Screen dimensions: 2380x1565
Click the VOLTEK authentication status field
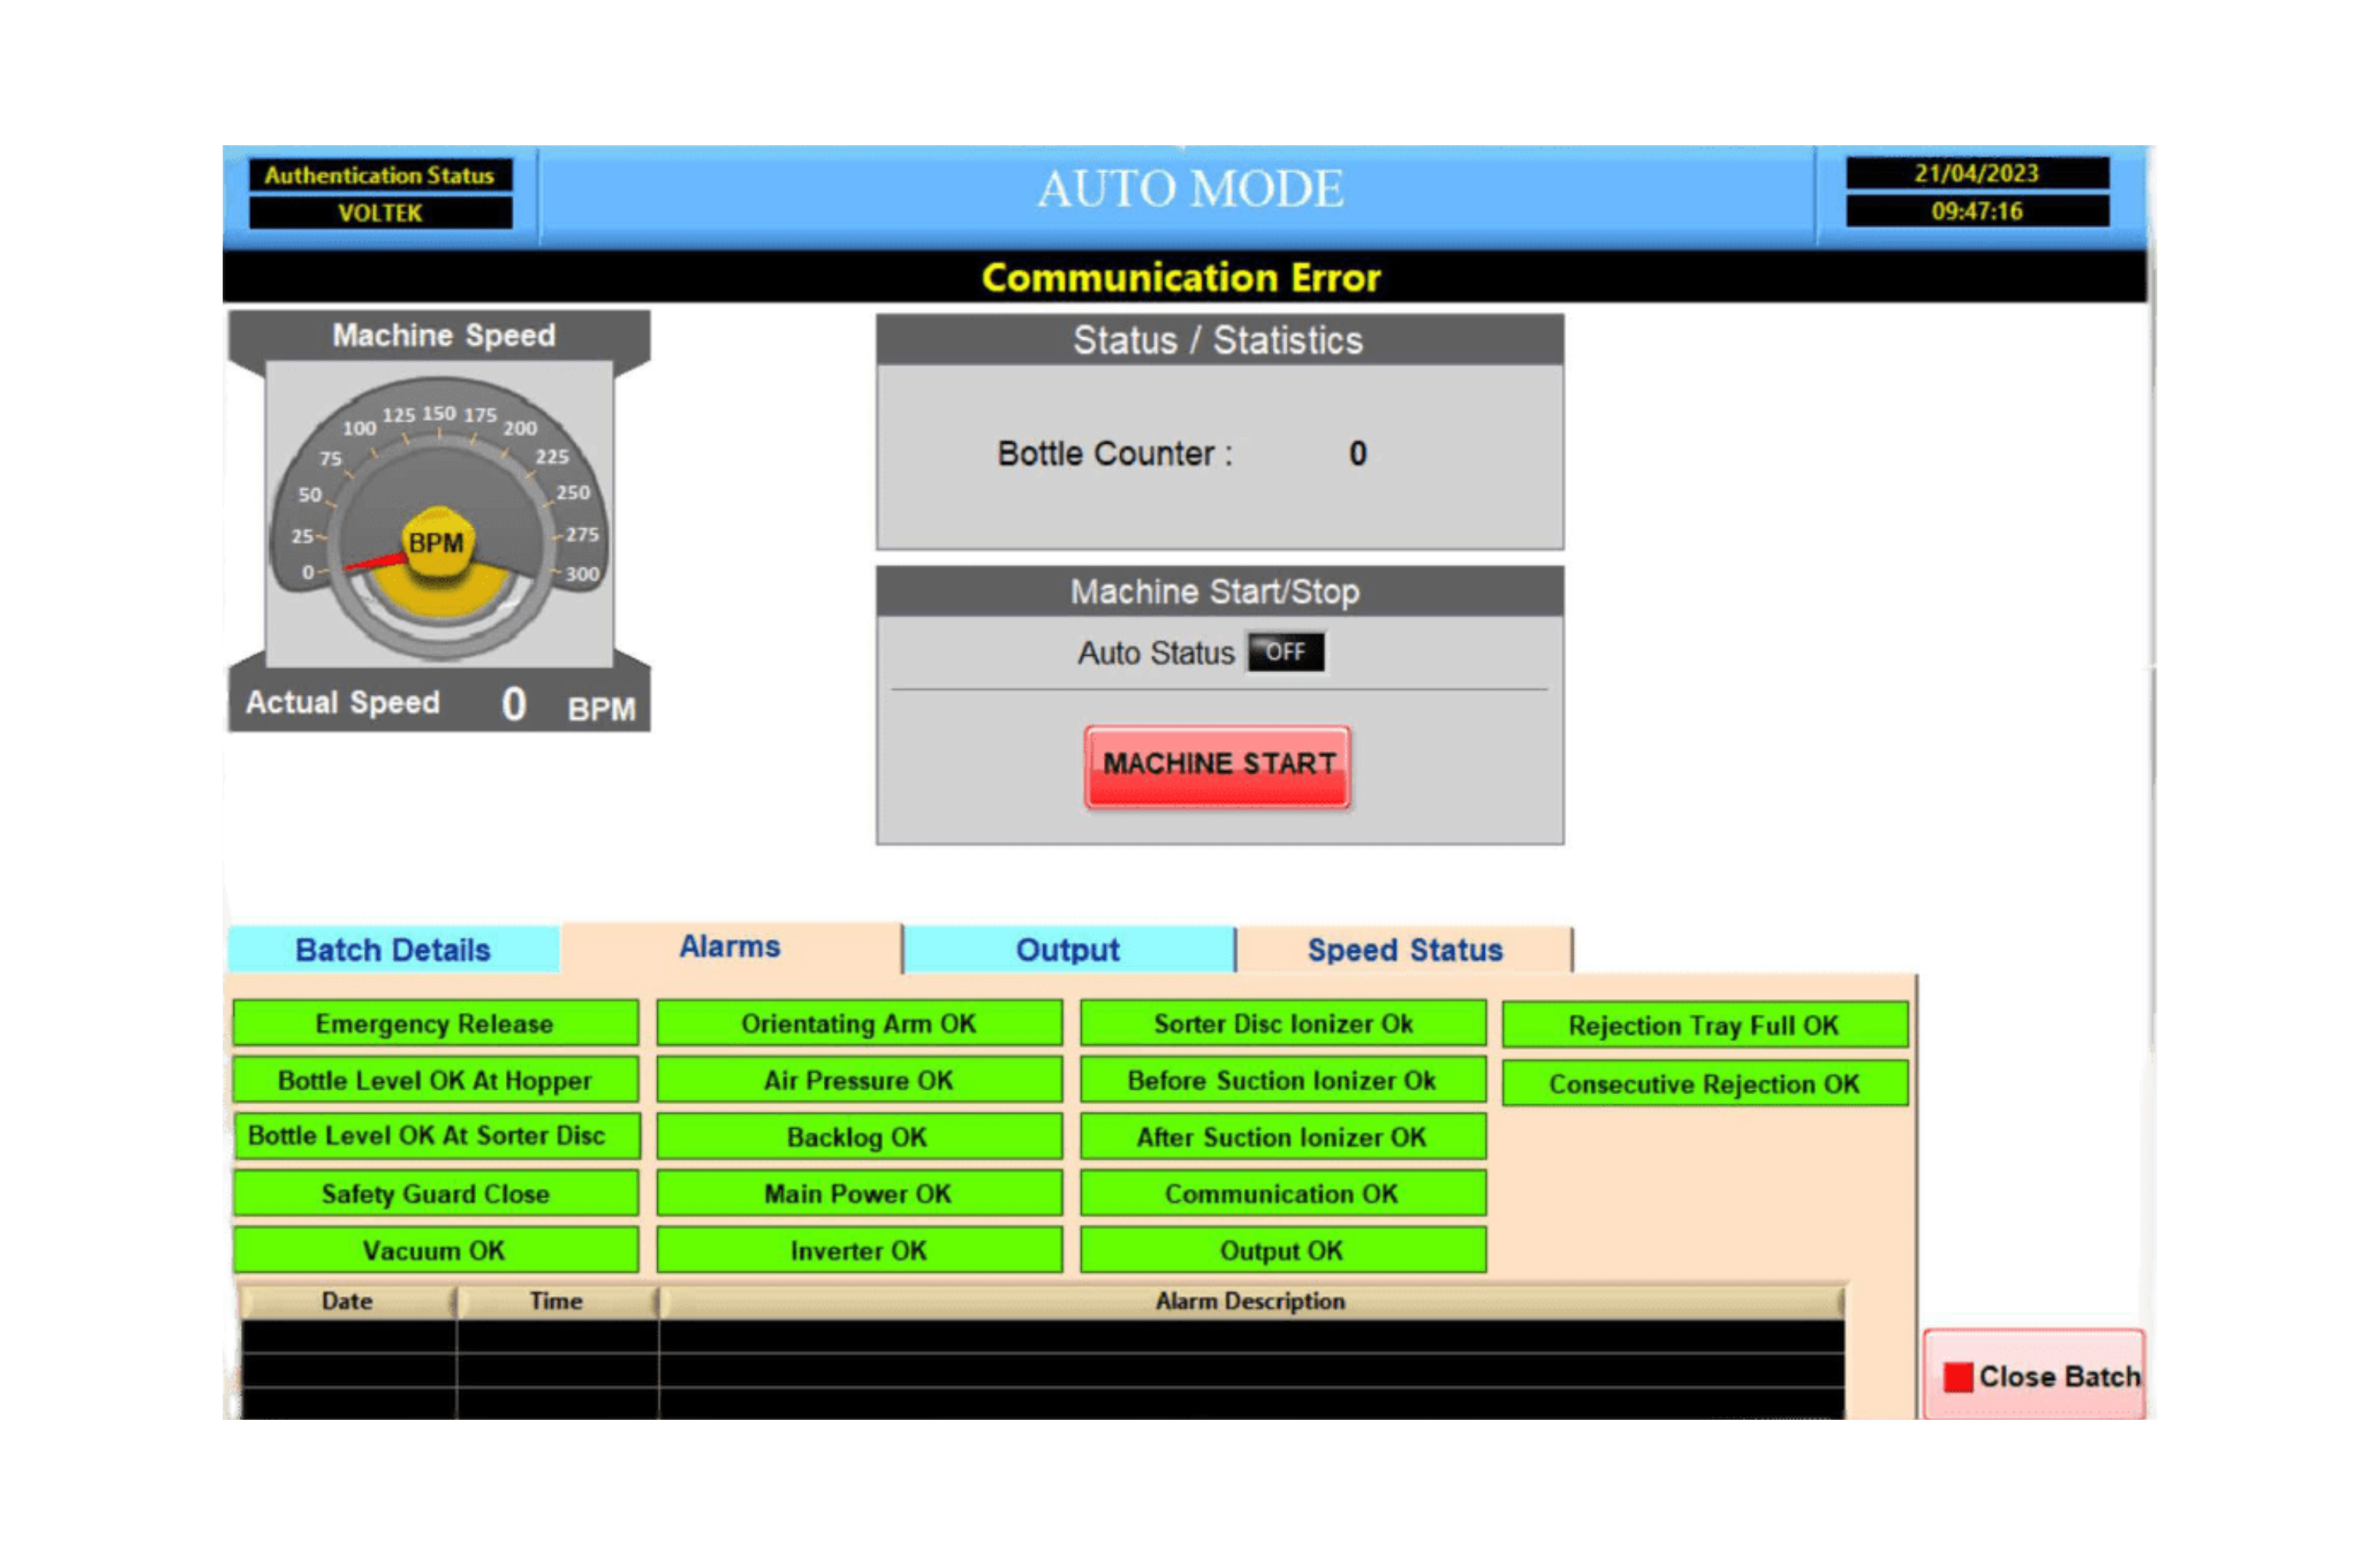pos(380,213)
